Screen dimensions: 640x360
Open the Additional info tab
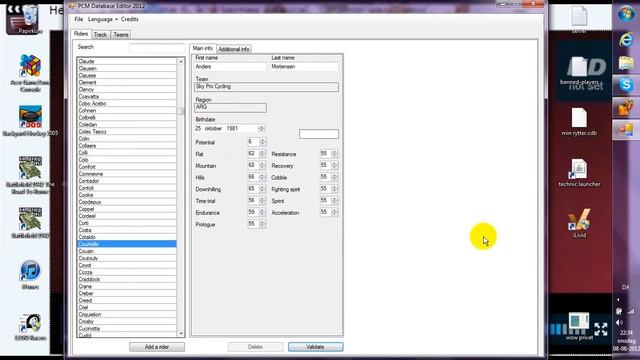click(234, 49)
